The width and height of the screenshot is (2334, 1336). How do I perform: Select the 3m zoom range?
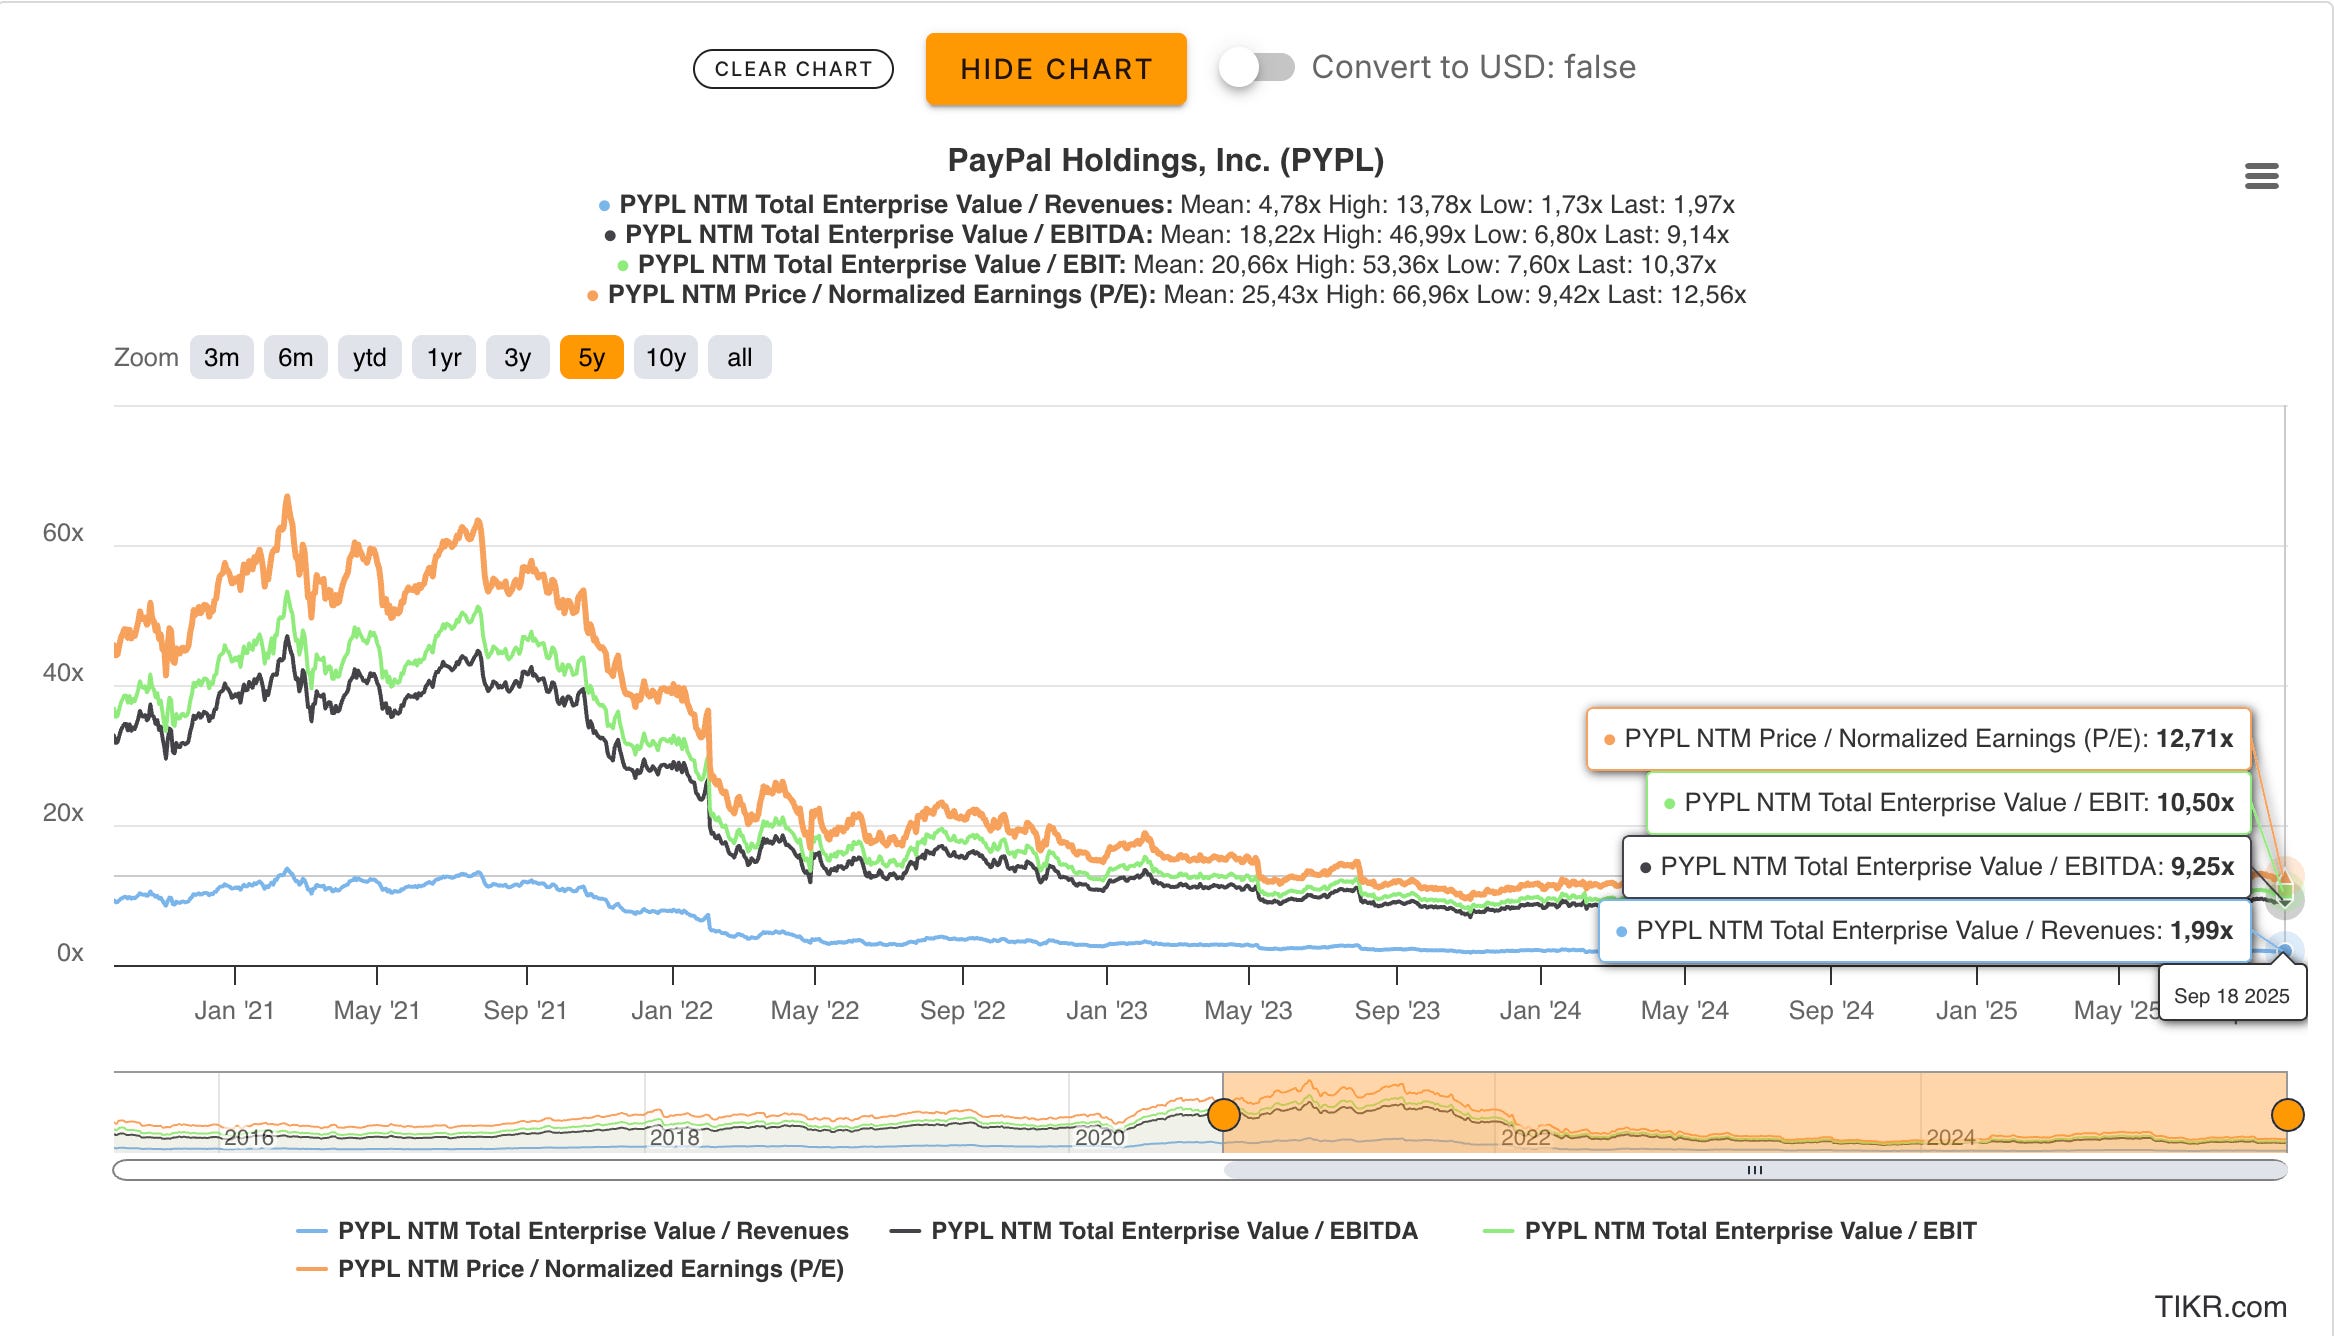pyautogui.click(x=222, y=358)
